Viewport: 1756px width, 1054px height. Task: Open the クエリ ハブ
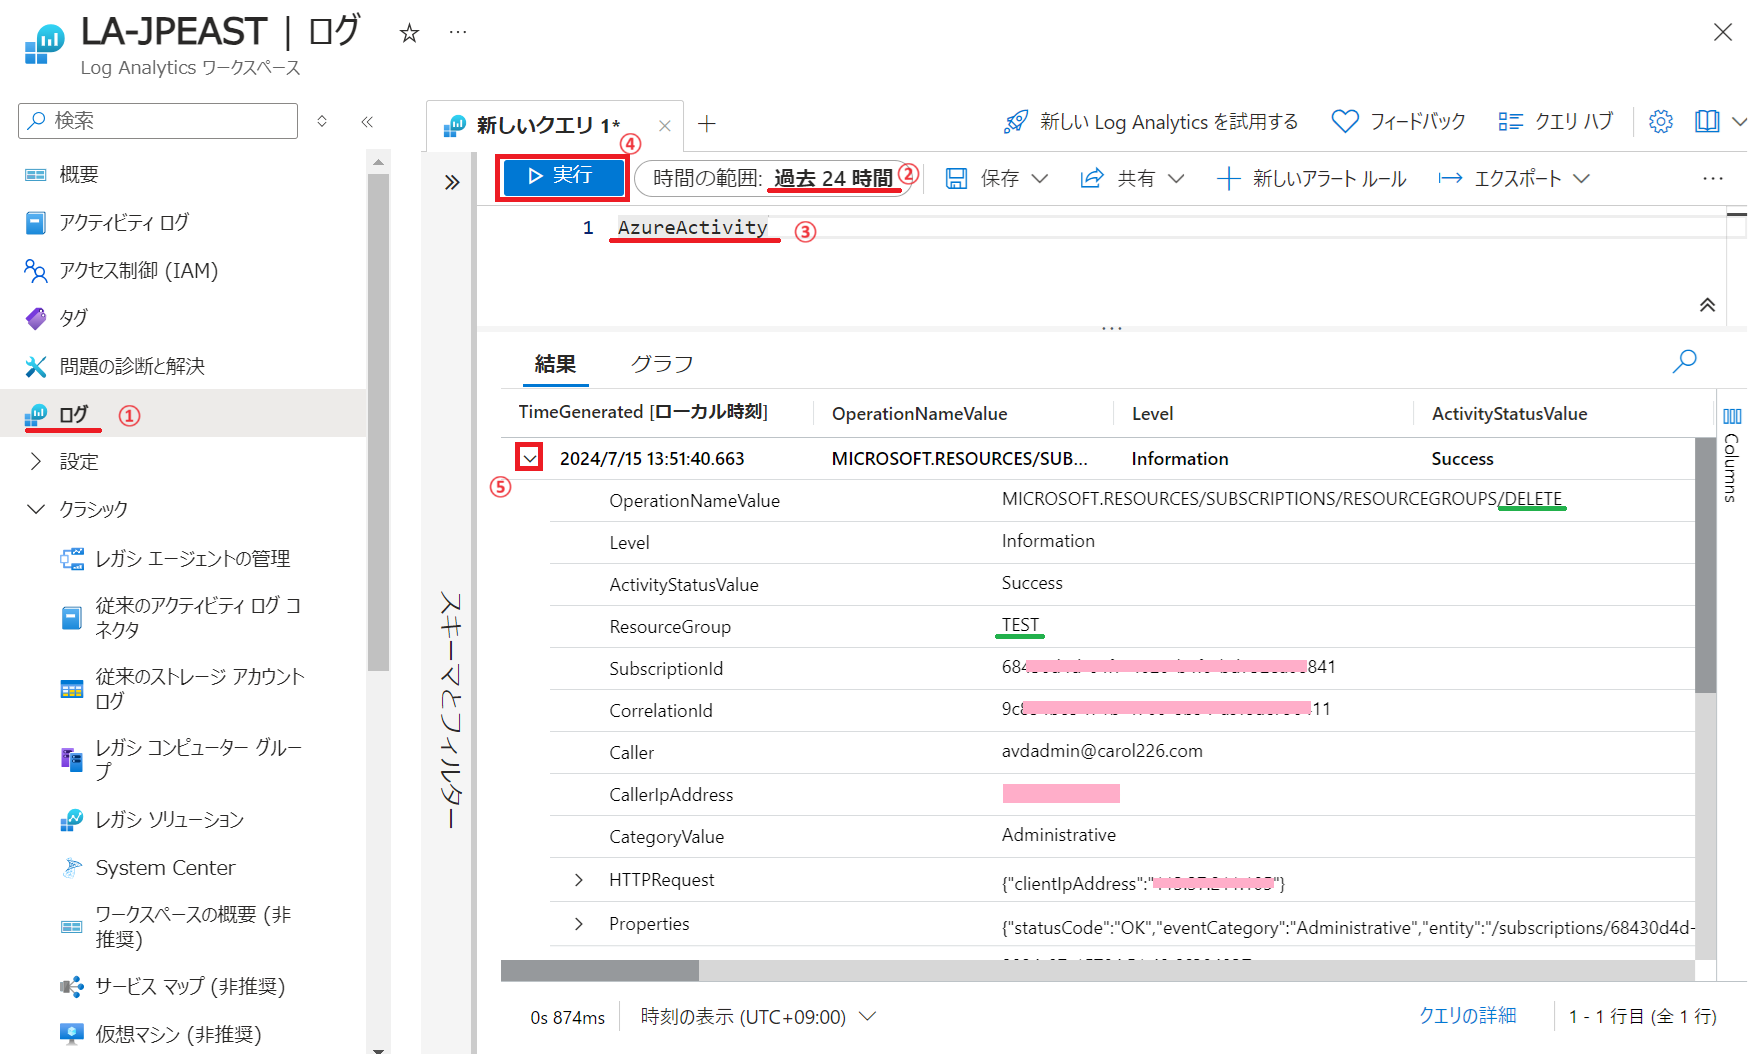(1555, 122)
